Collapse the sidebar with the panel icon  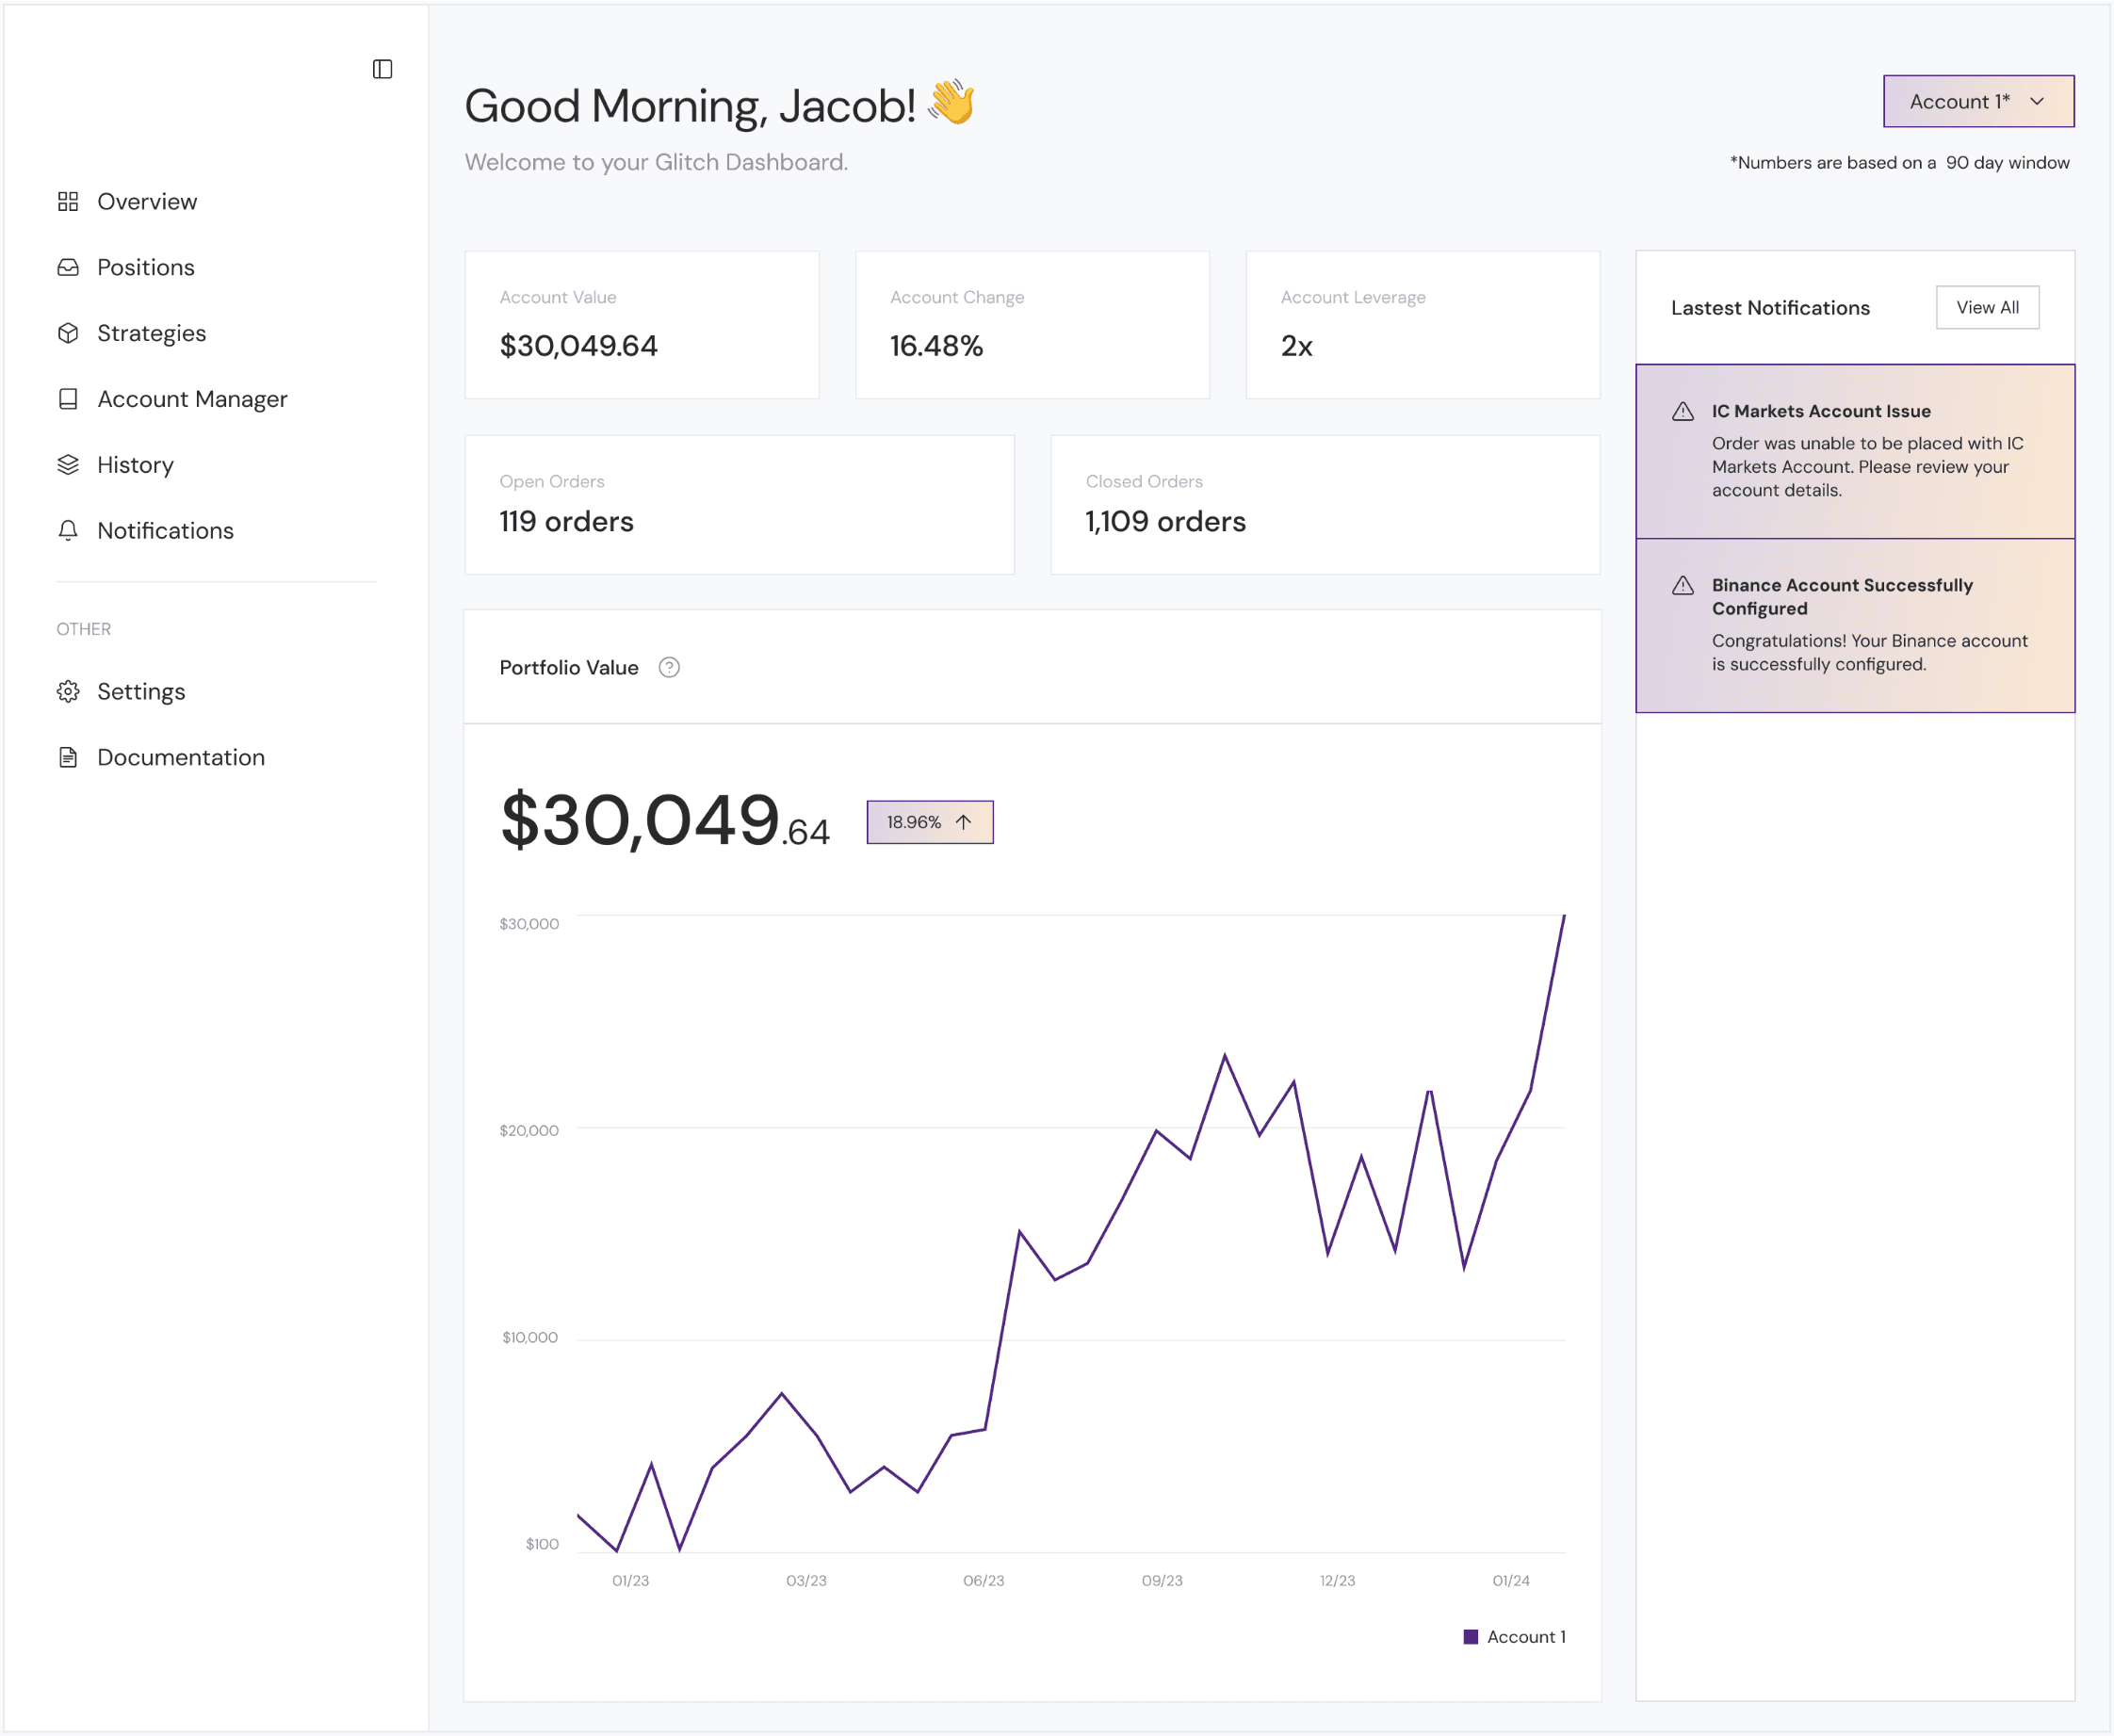tap(382, 69)
